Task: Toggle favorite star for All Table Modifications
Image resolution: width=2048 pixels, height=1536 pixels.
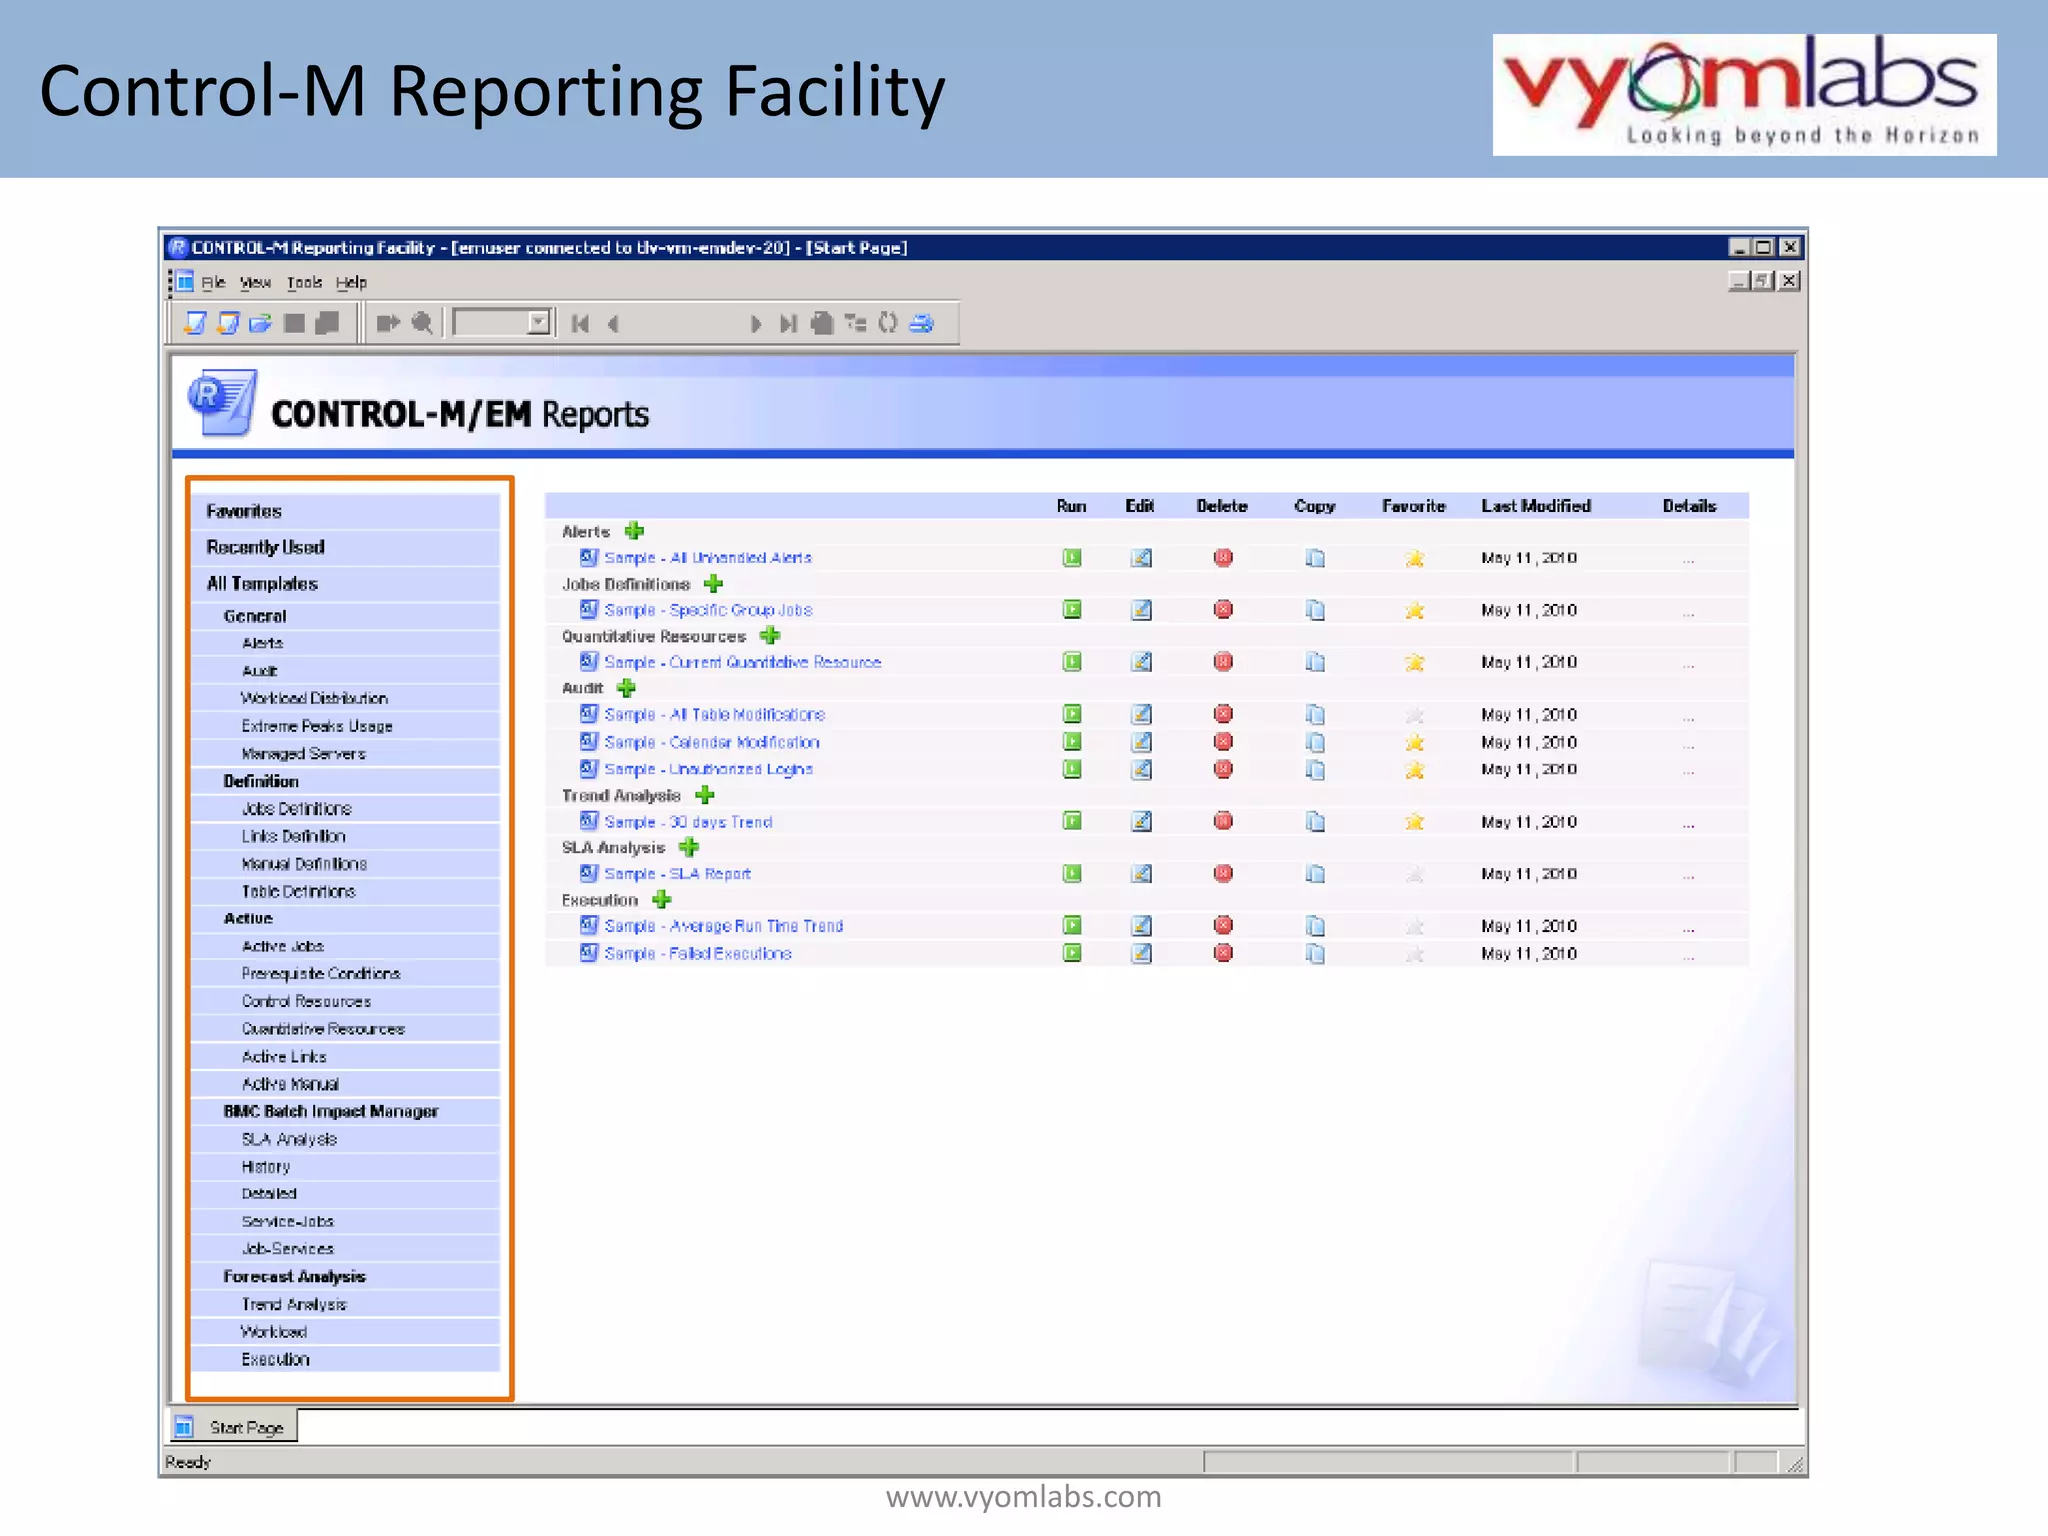Action: click(x=1414, y=714)
